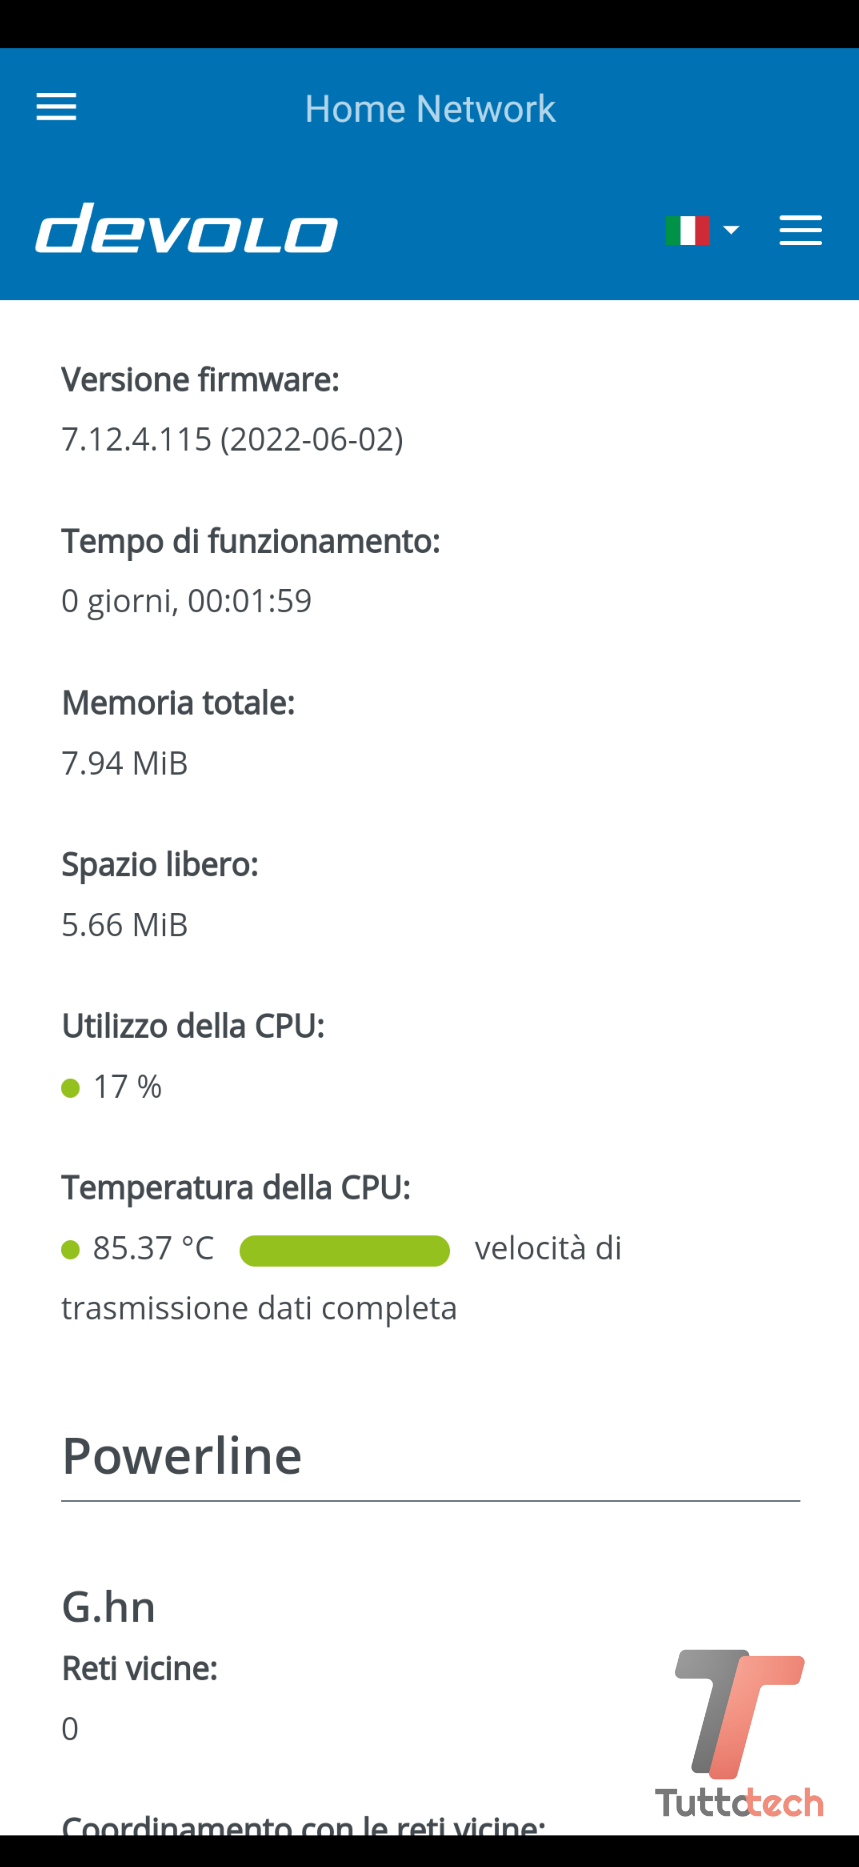This screenshot has width=859, height=1867.
Task: Open the app navigation hamburger menu
Action: [56, 107]
